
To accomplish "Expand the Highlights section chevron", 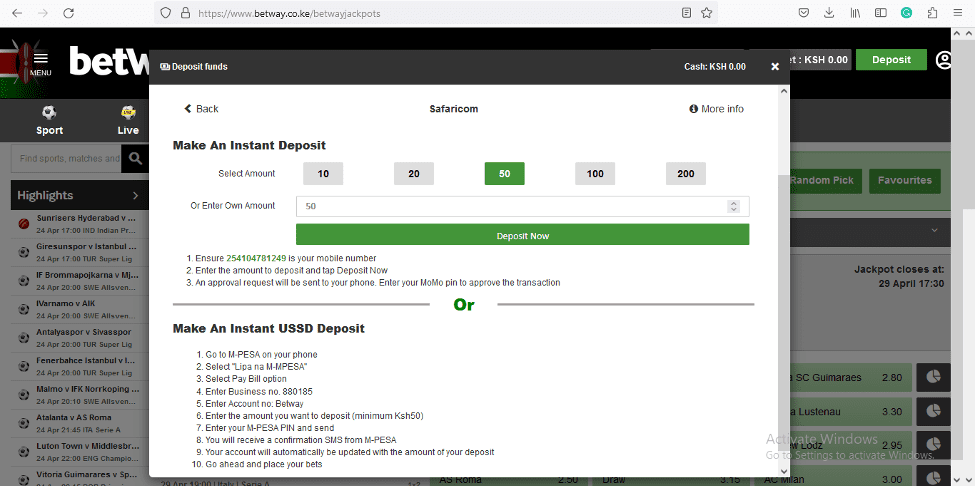I will pyautogui.click(x=135, y=196).
